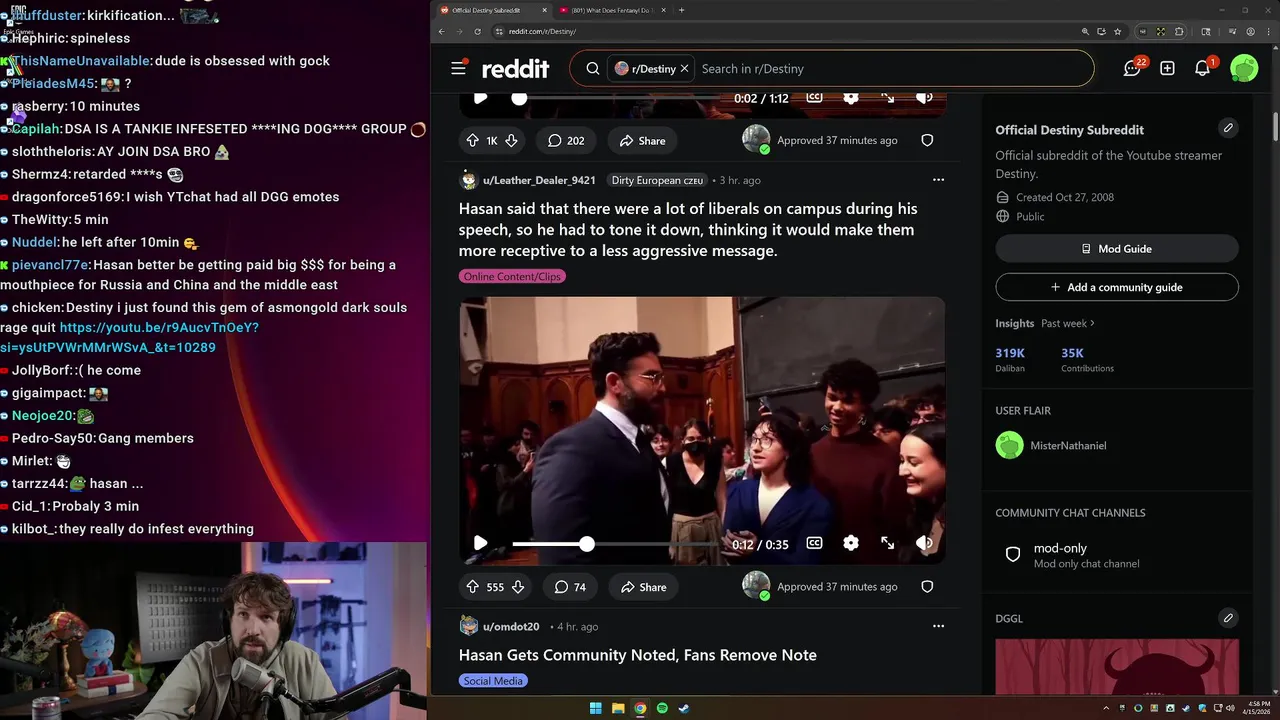This screenshot has width=1280, height=720.
Task: Switch to the 'What Does Fentanyl Do' YouTube tab
Action: [x=612, y=10]
